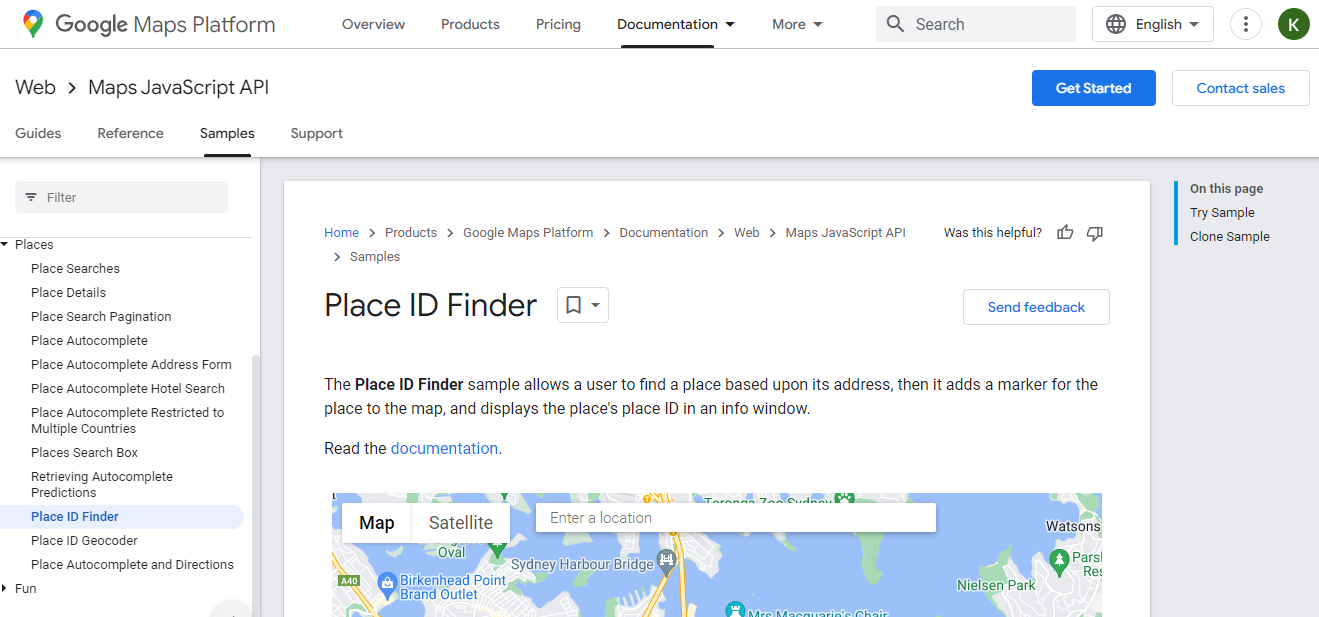This screenshot has height=617, width=1319.
Task: Click the sidebar Filter field
Action: 121,197
